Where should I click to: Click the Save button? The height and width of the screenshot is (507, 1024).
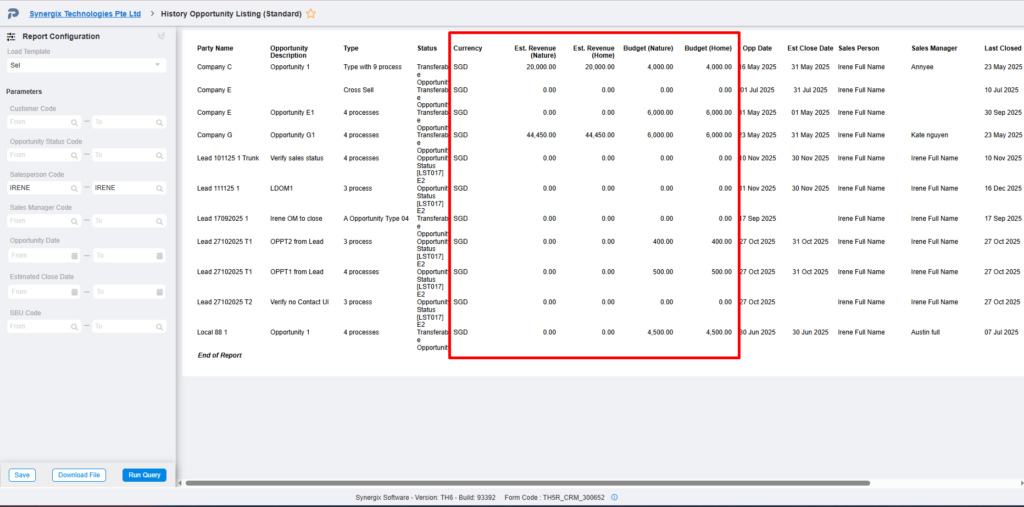(22, 475)
